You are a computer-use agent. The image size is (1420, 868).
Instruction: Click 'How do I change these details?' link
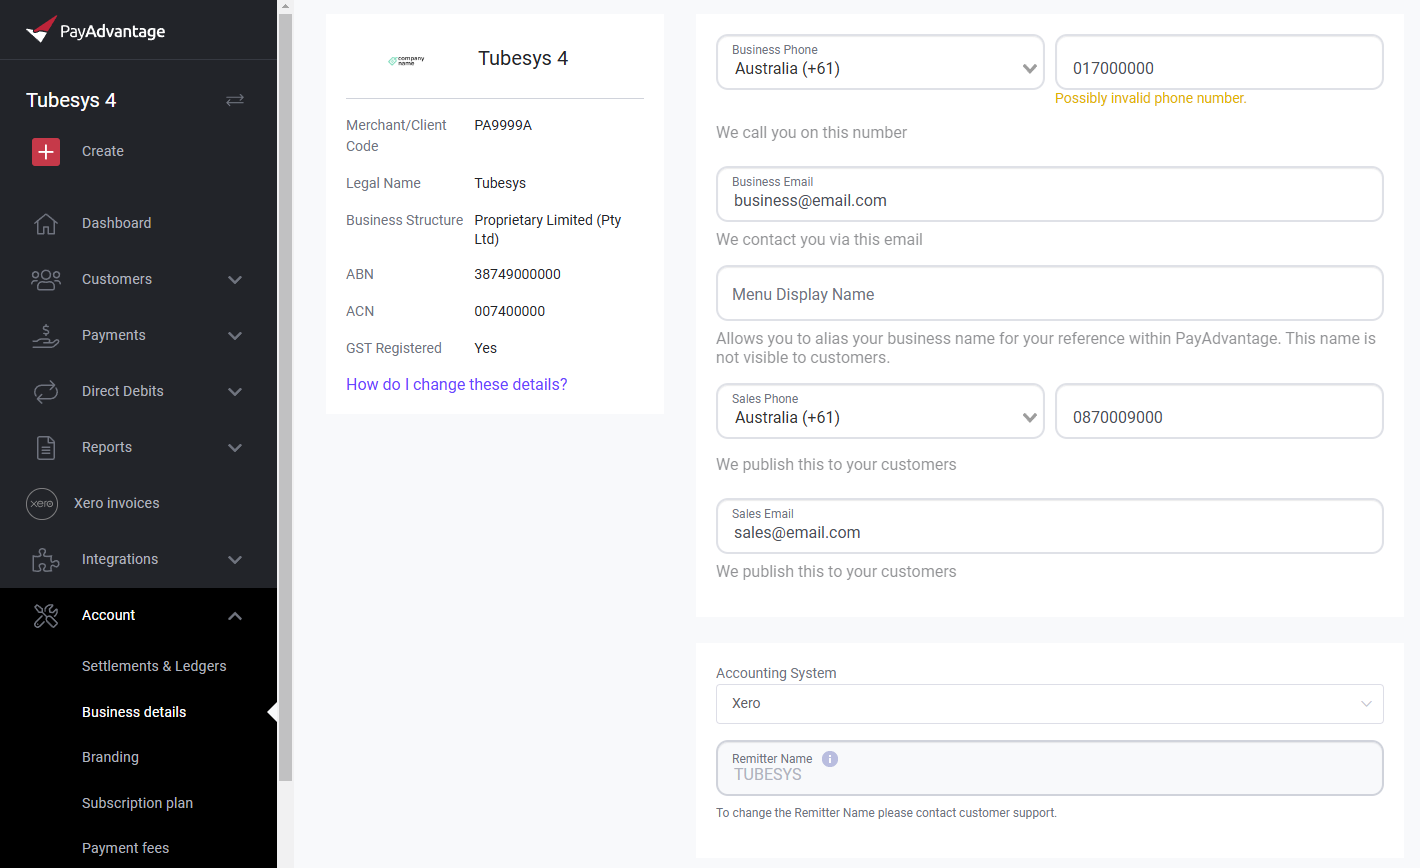[456, 384]
